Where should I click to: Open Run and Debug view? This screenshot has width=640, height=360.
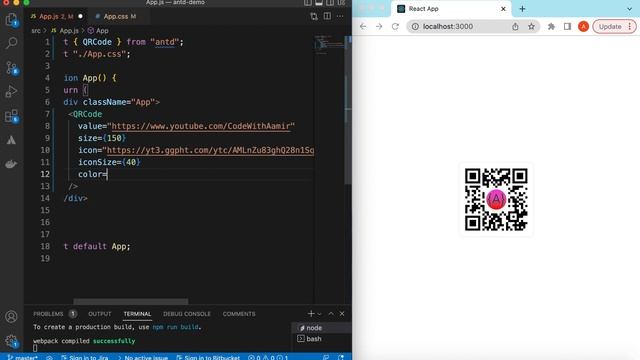click(11, 91)
